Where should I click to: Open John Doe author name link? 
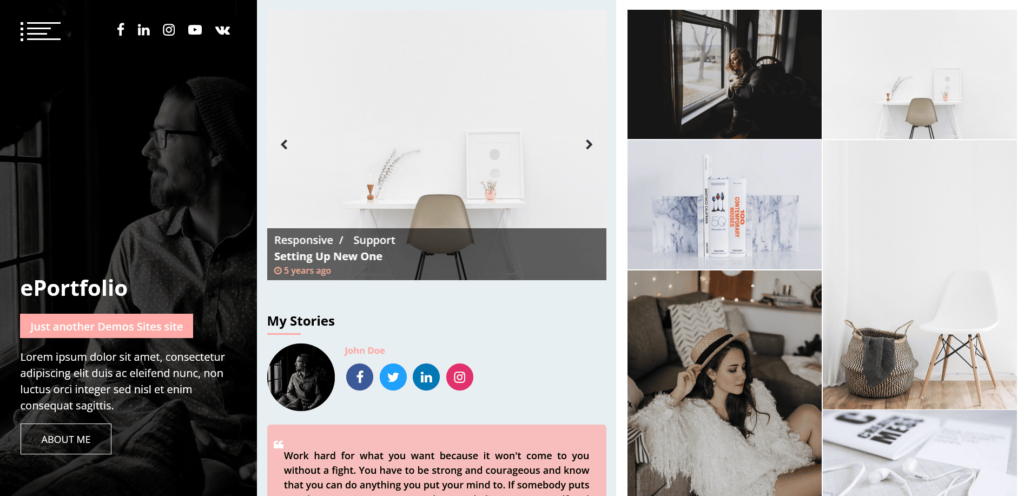(364, 350)
